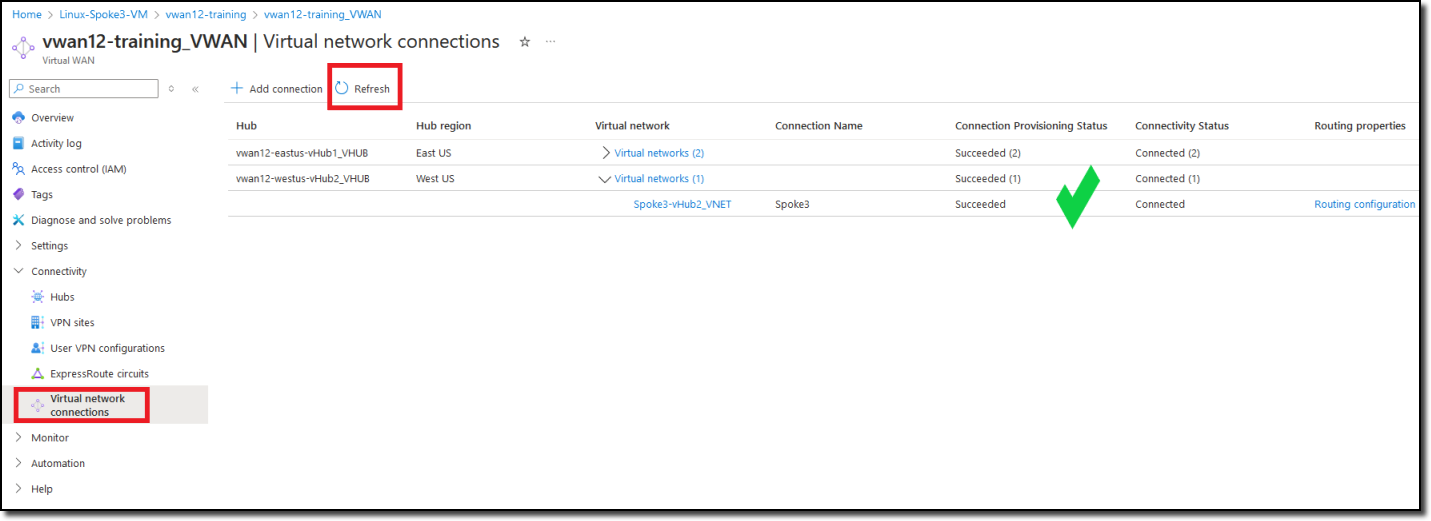Viewport: 1431px width, 521px height.
Task: Click into the sidebar Search field
Action: (83, 89)
